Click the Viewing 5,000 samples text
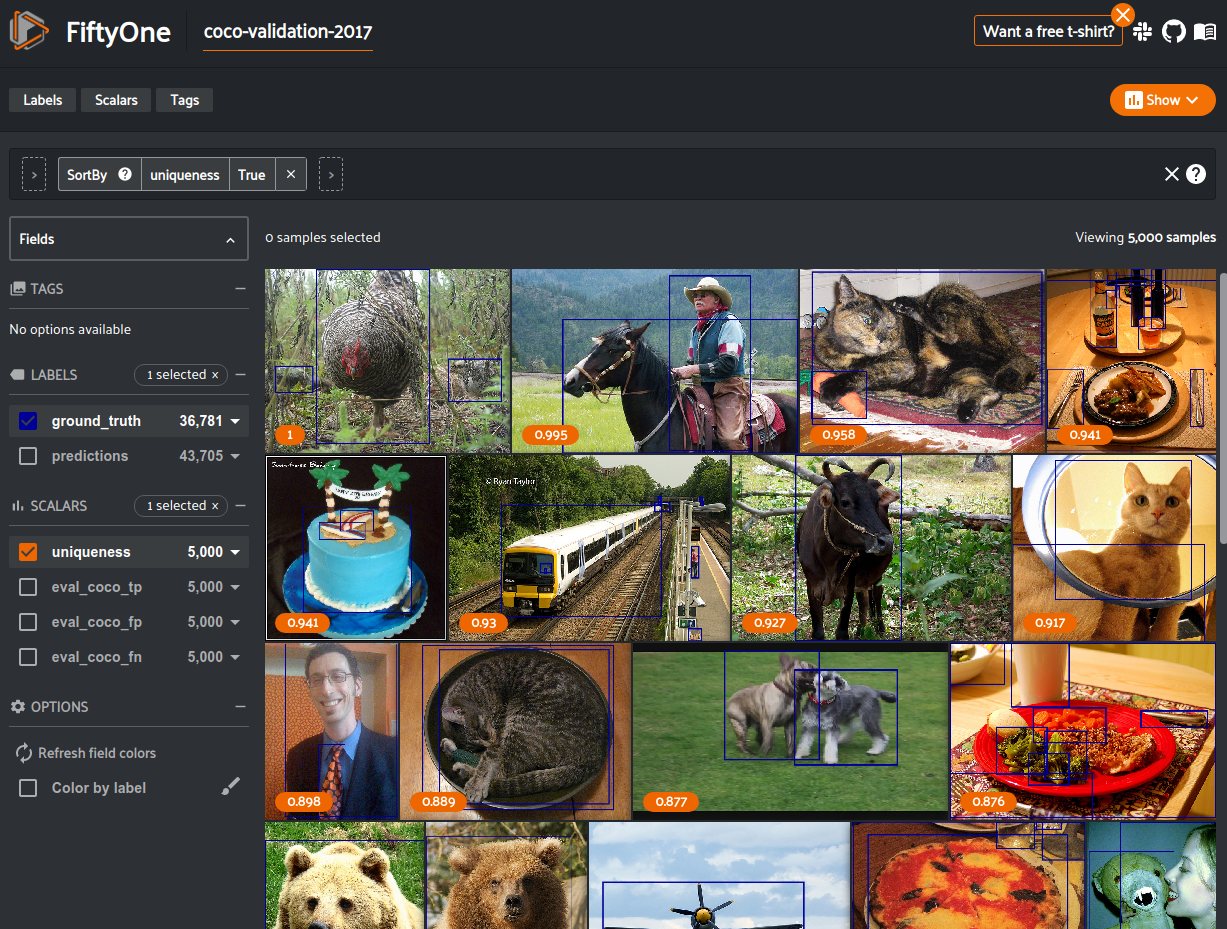Screen dimensions: 1227x929 [1145, 238]
